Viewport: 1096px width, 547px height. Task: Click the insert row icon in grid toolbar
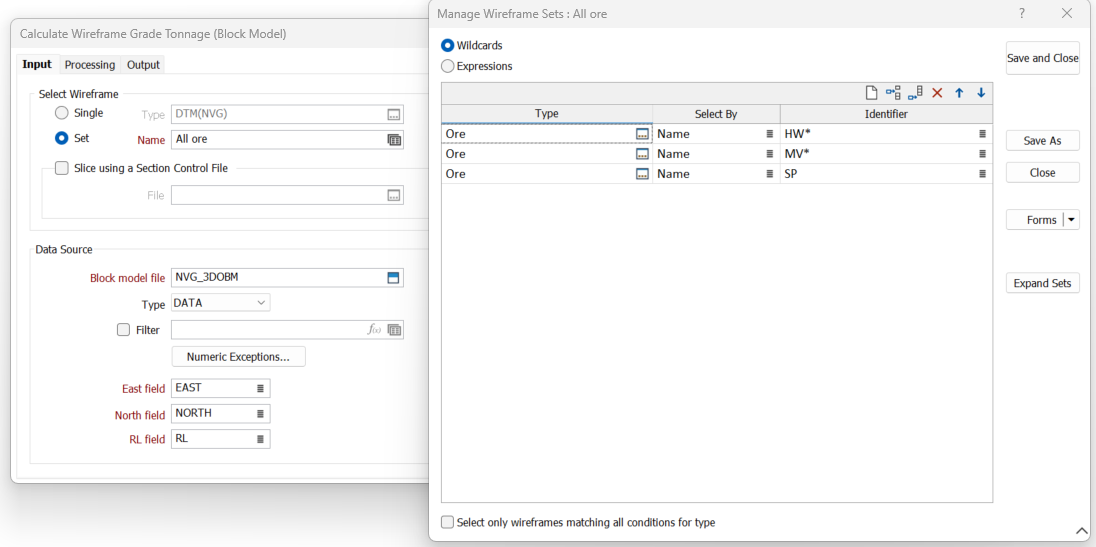893,93
